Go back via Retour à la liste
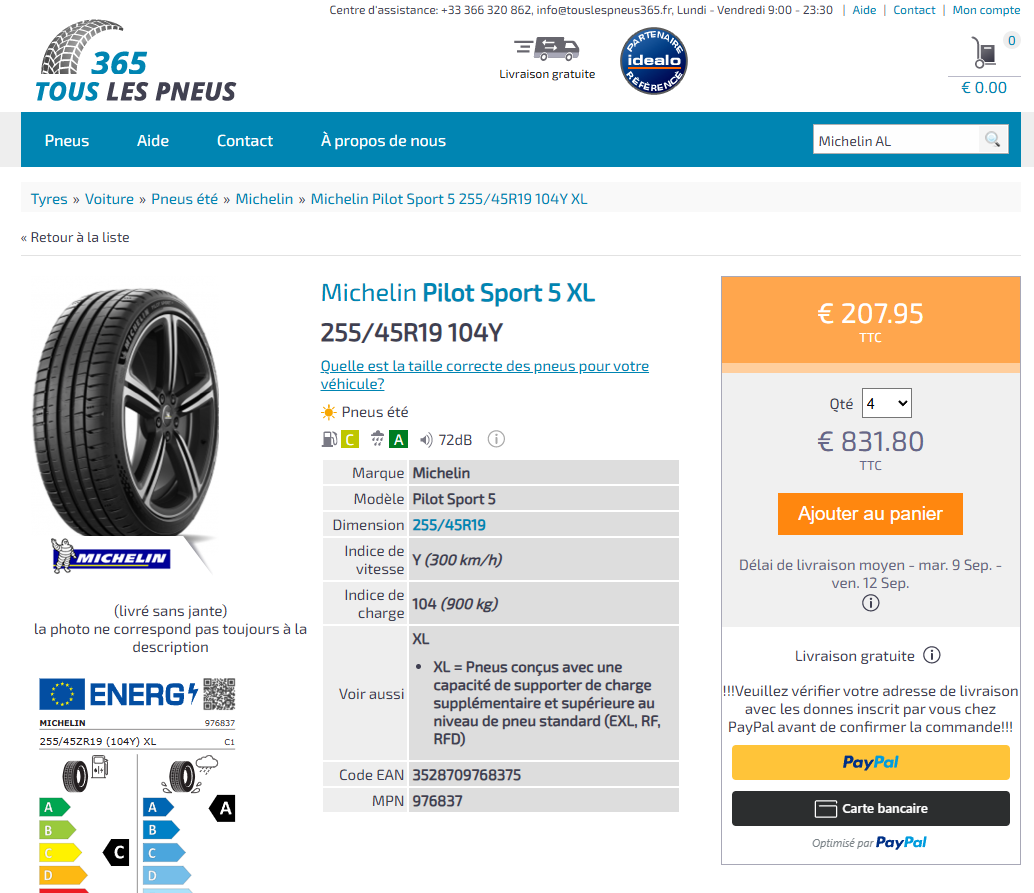The height and width of the screenshot is (893, 1034). (x=75, y=237)
